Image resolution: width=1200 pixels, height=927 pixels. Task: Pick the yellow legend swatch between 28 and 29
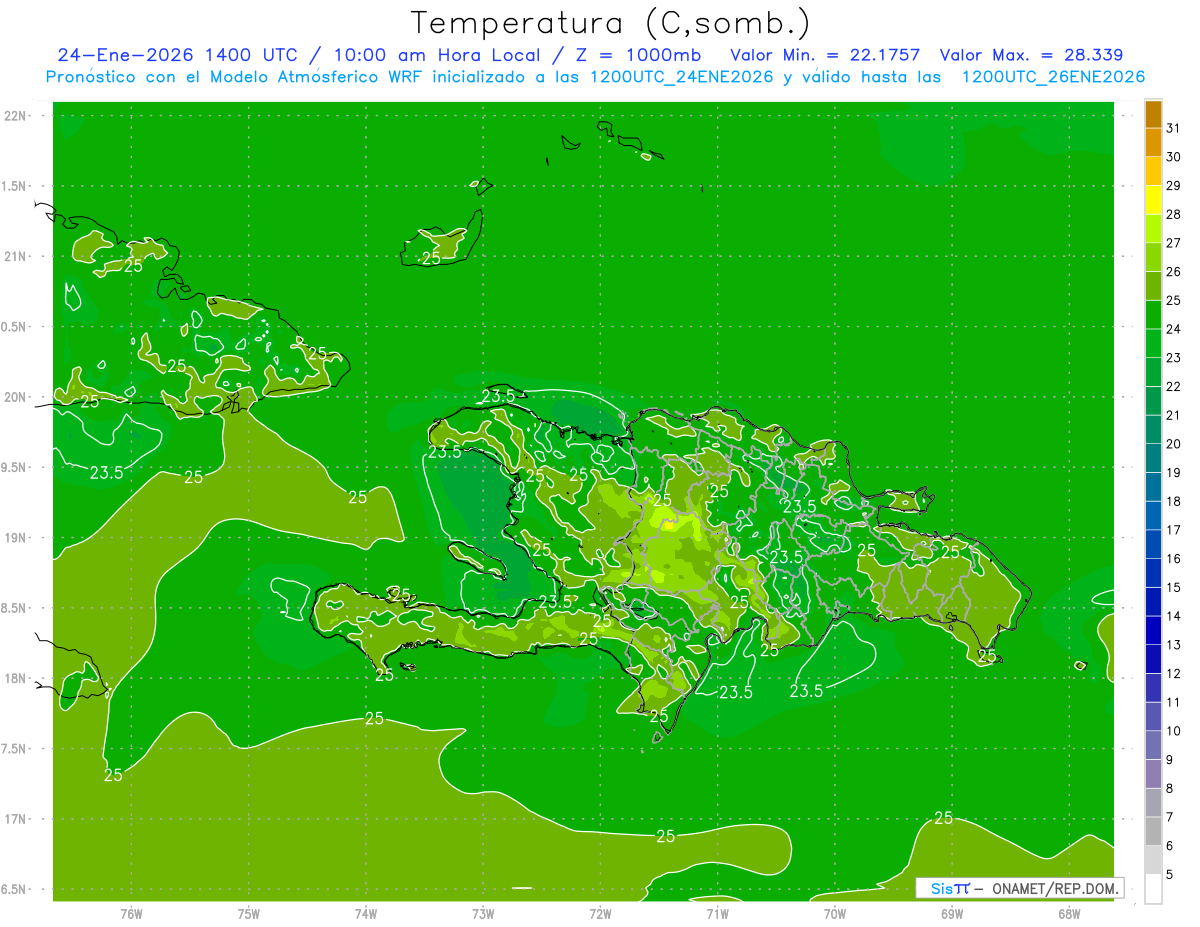click(x=1153, y=200)
